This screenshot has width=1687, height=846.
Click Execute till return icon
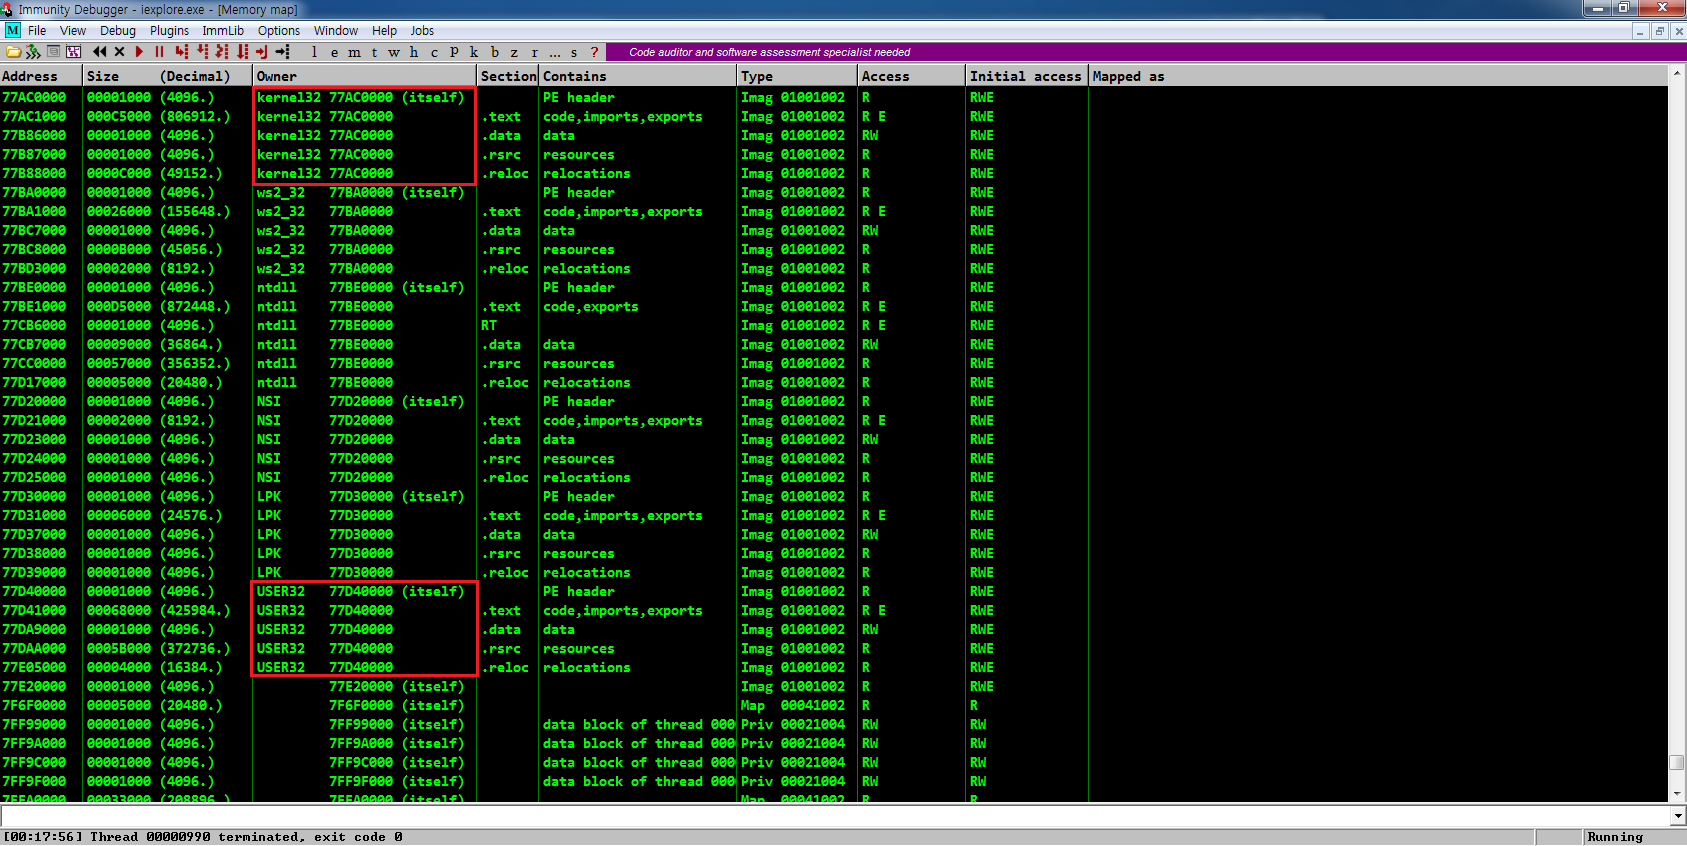[262, 52]
